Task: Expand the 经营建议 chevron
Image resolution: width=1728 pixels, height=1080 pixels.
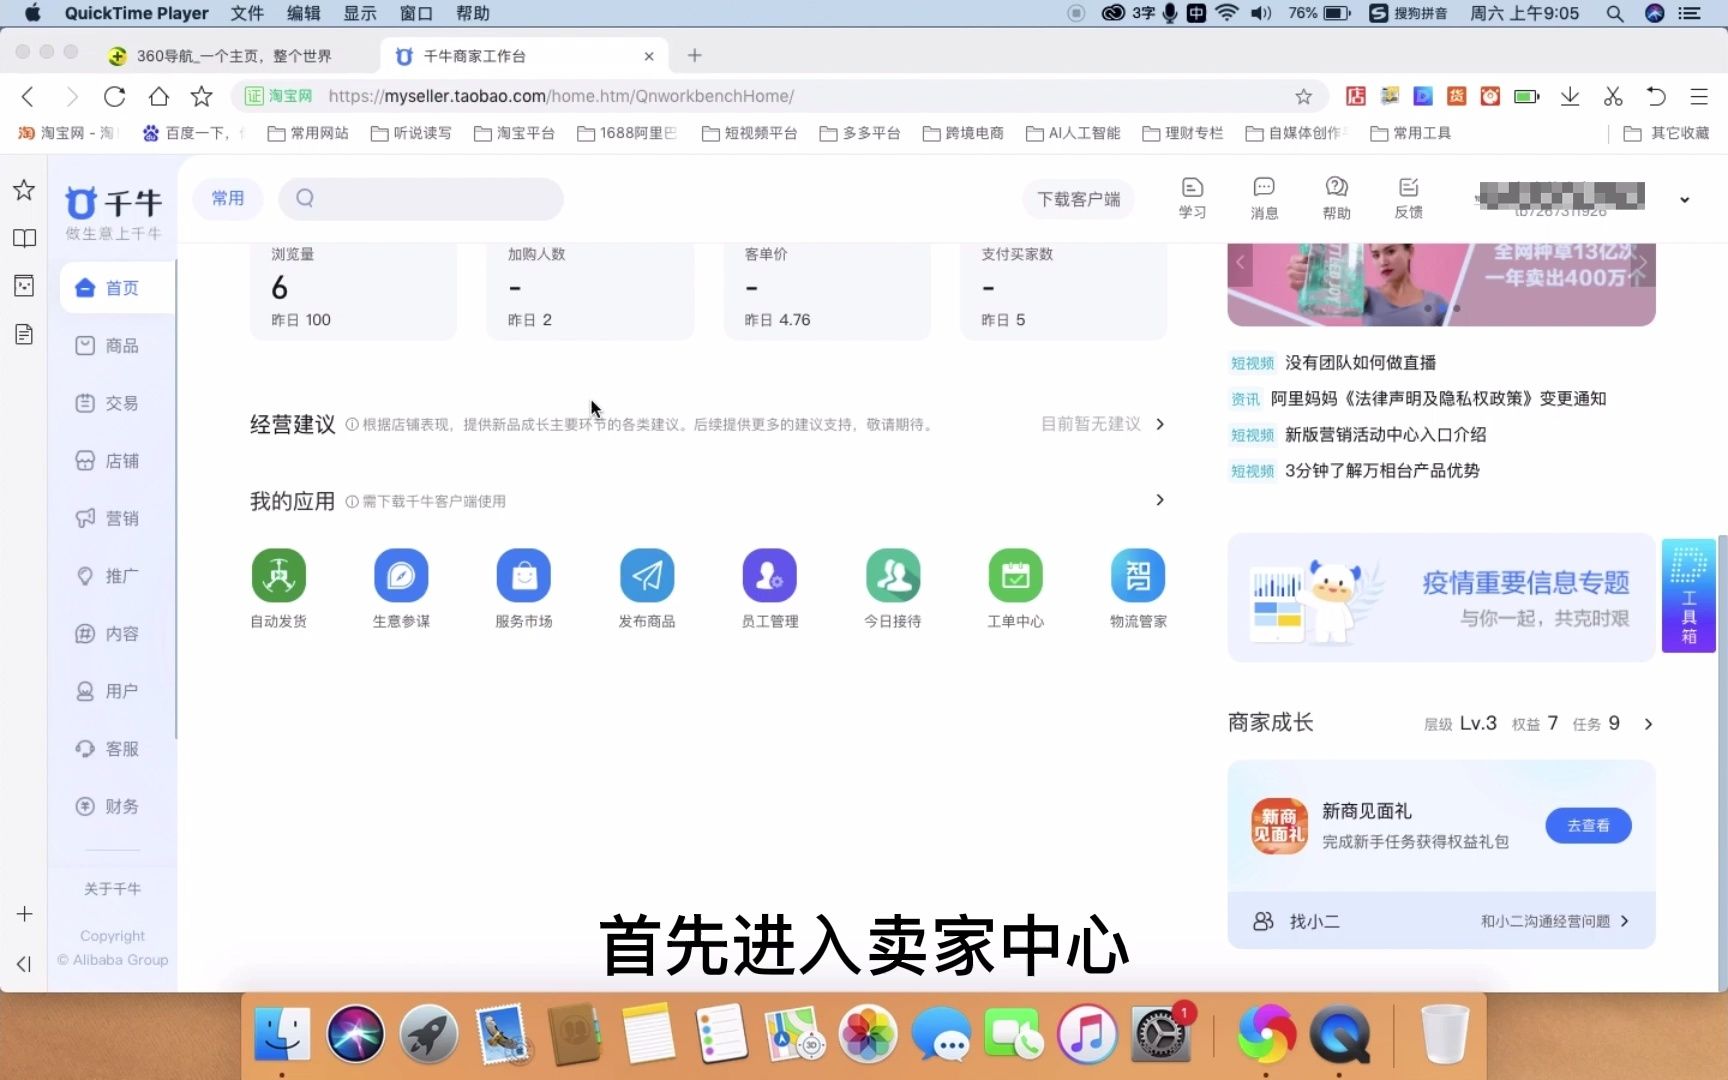Action: click(x=1160, y=424)
